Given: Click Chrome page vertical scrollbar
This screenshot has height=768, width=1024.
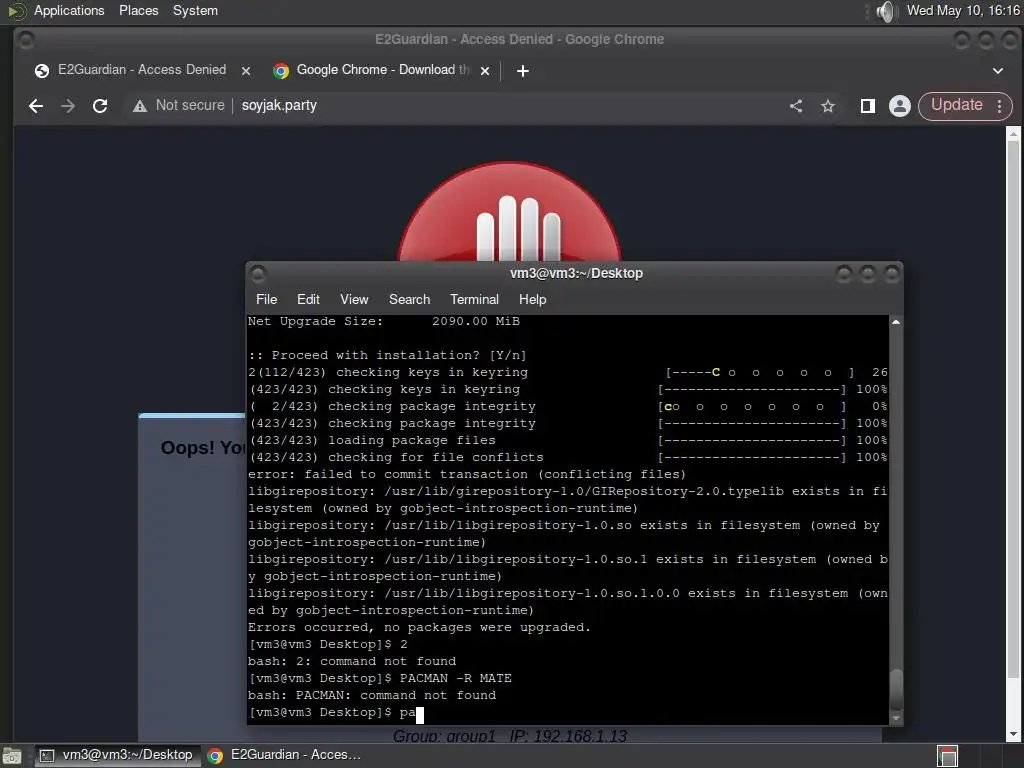Looking at the screenshot, I should (1013, 408).
